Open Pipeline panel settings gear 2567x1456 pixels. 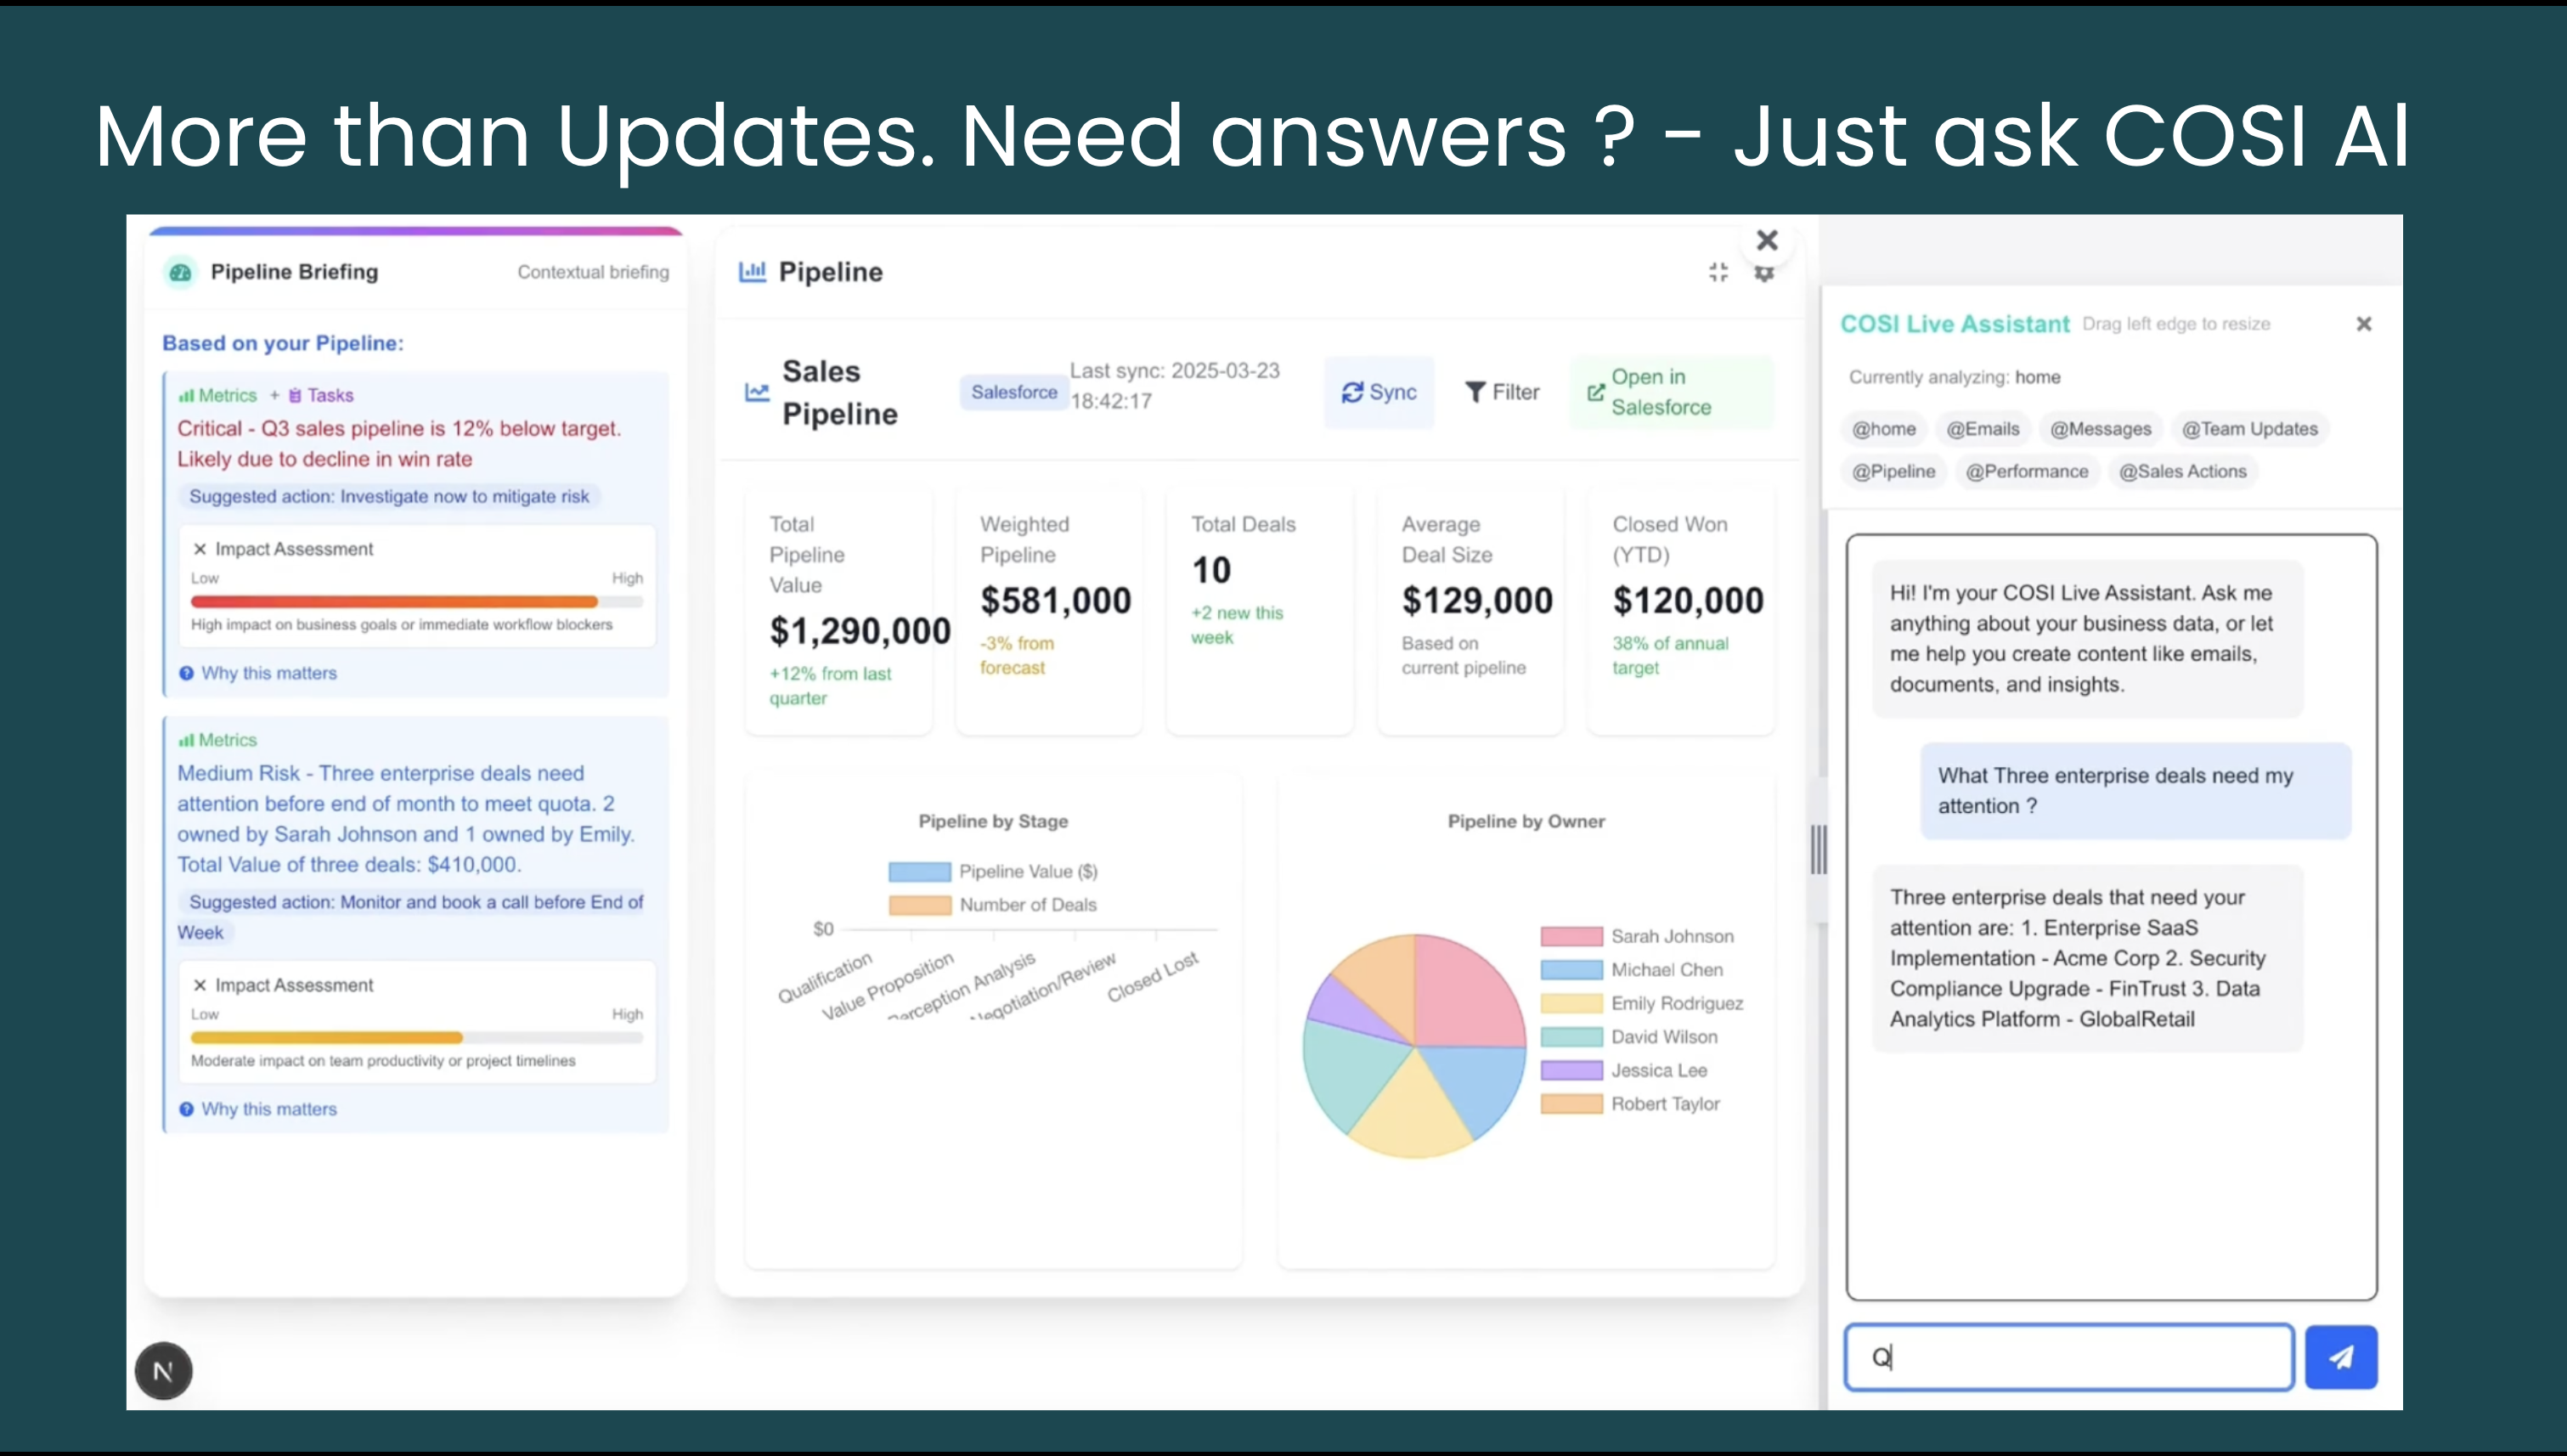1764,274
